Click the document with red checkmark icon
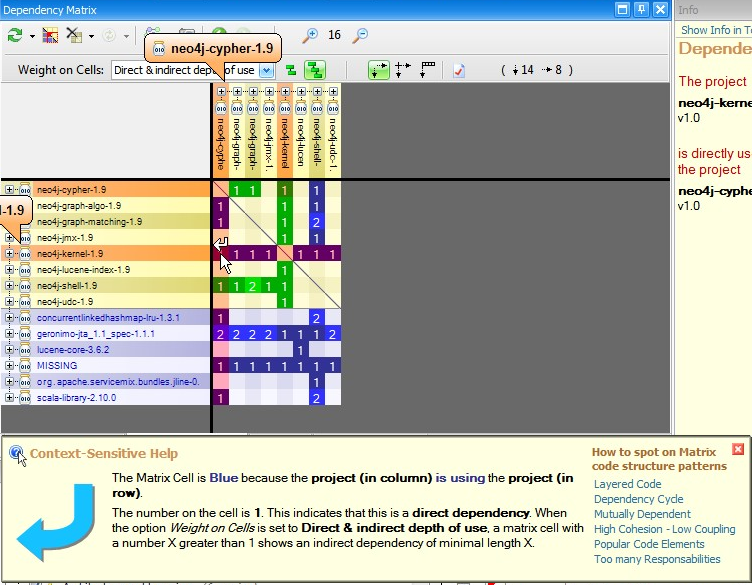Image resolution: width=752 pixels, height=585 pixels. click(458, 70)
